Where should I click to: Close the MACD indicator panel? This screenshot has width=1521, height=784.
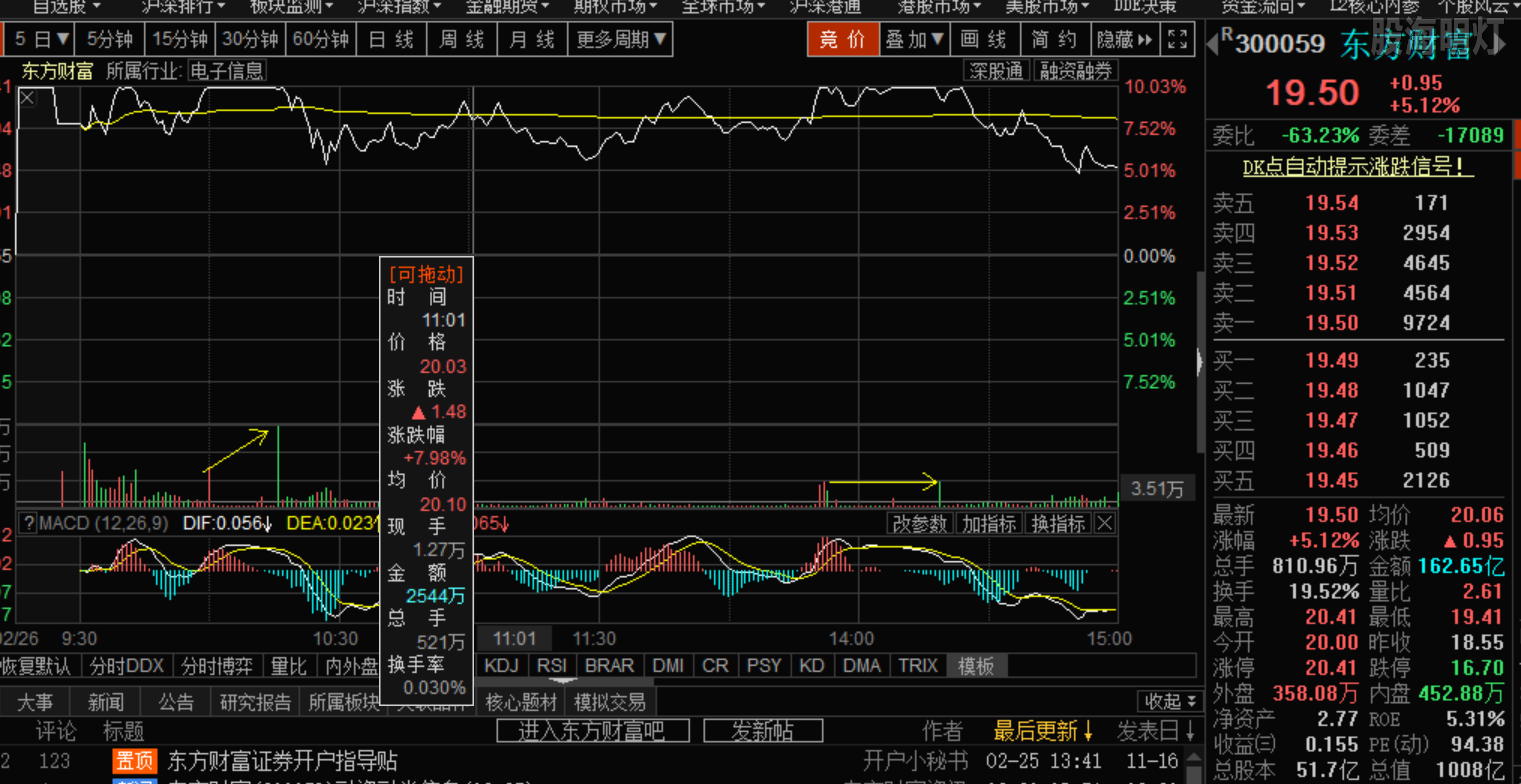(1104, 523)
